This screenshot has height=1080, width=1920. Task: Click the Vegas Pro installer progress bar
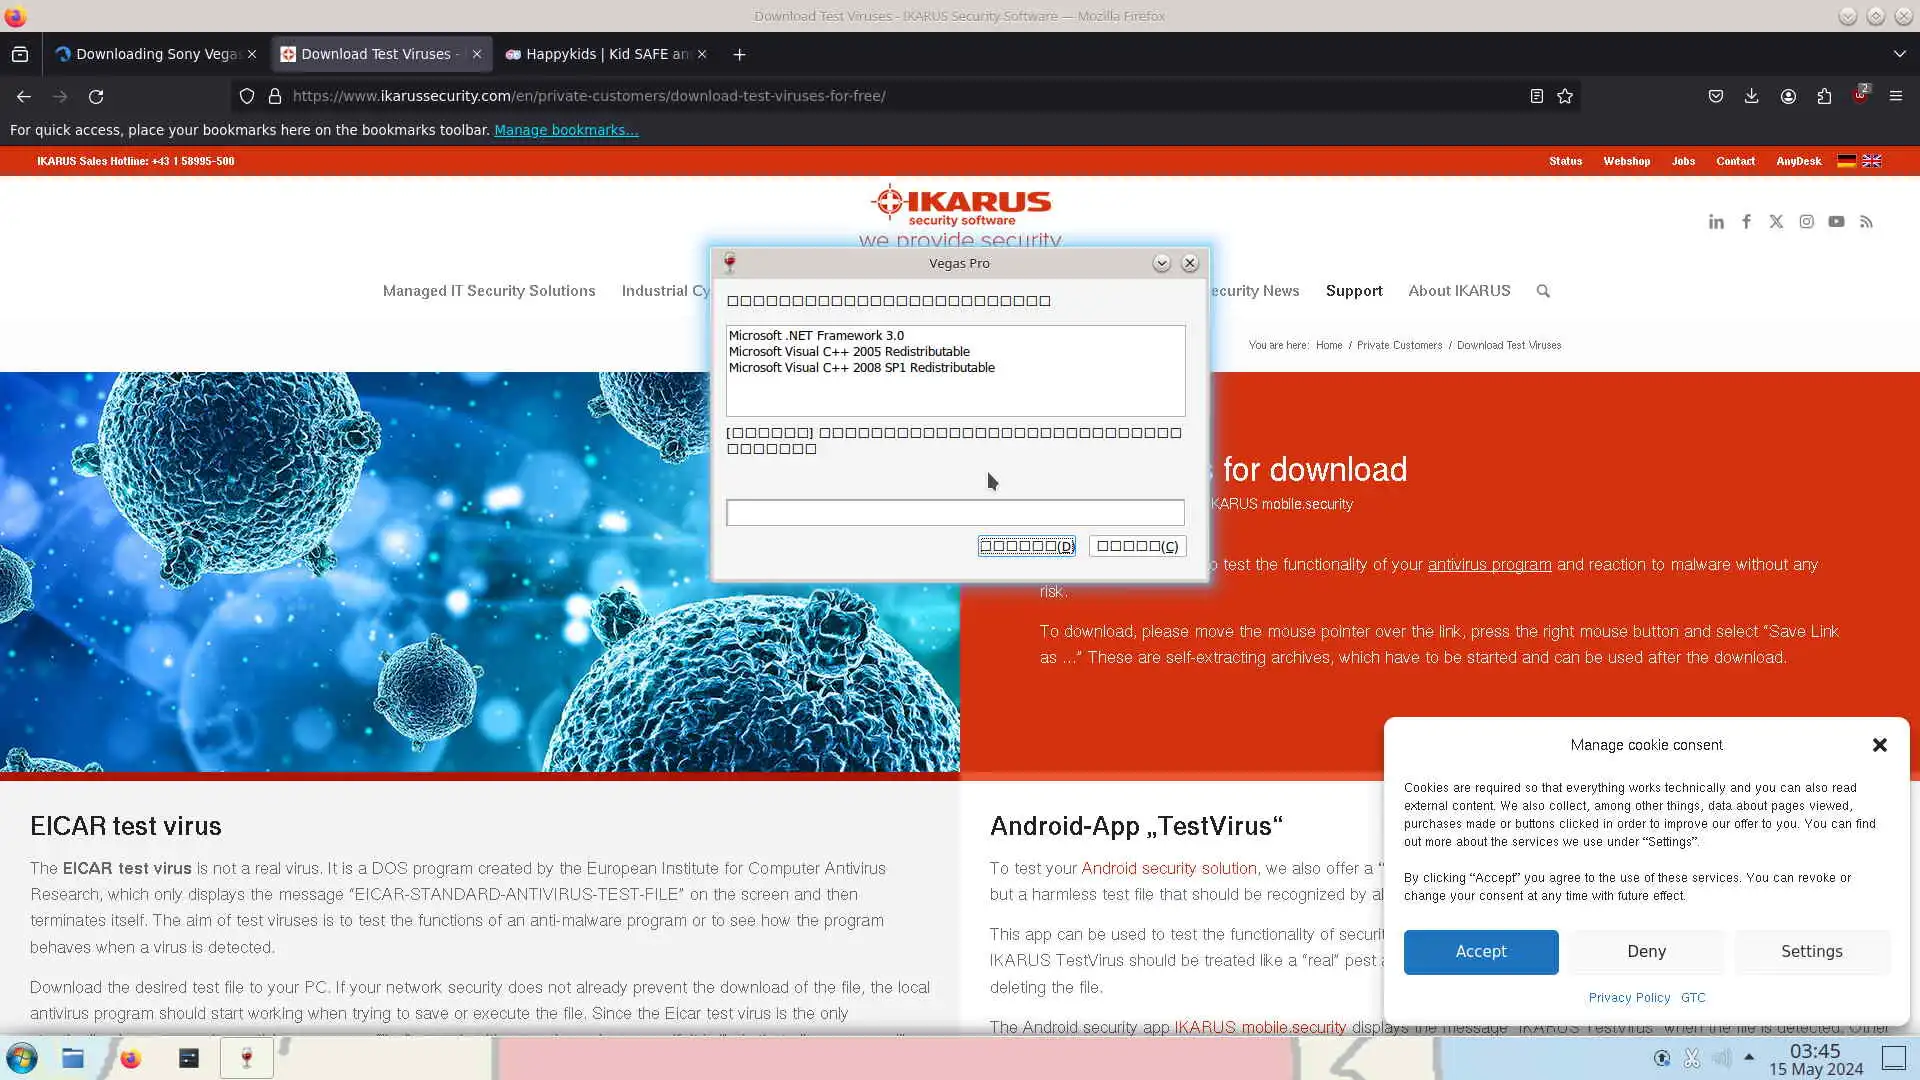955,513
